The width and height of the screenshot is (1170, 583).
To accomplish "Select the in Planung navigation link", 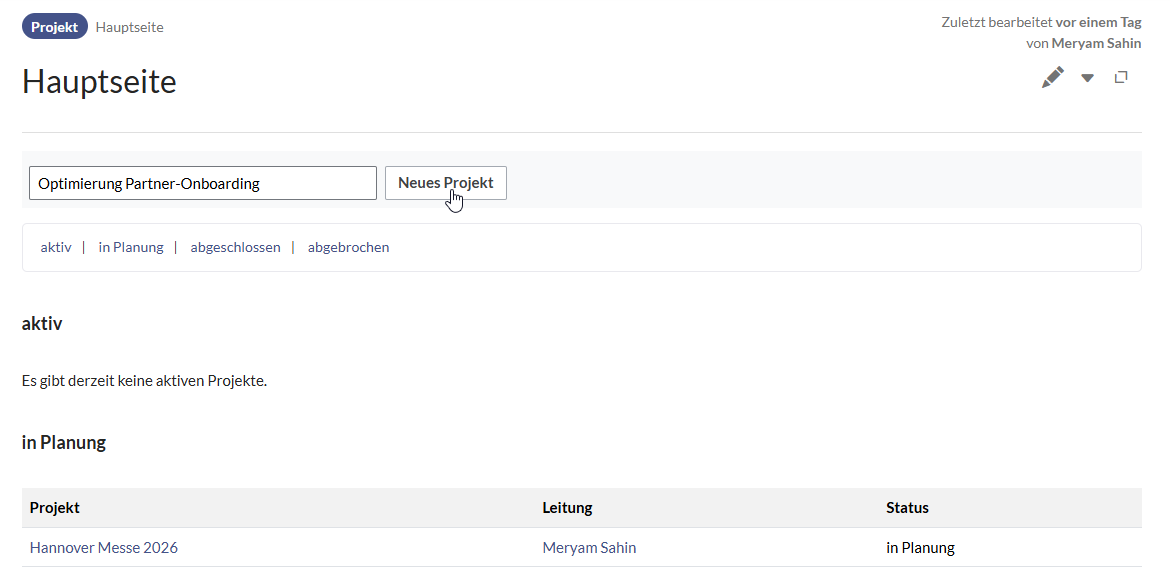I will click(x=130, y=247).
